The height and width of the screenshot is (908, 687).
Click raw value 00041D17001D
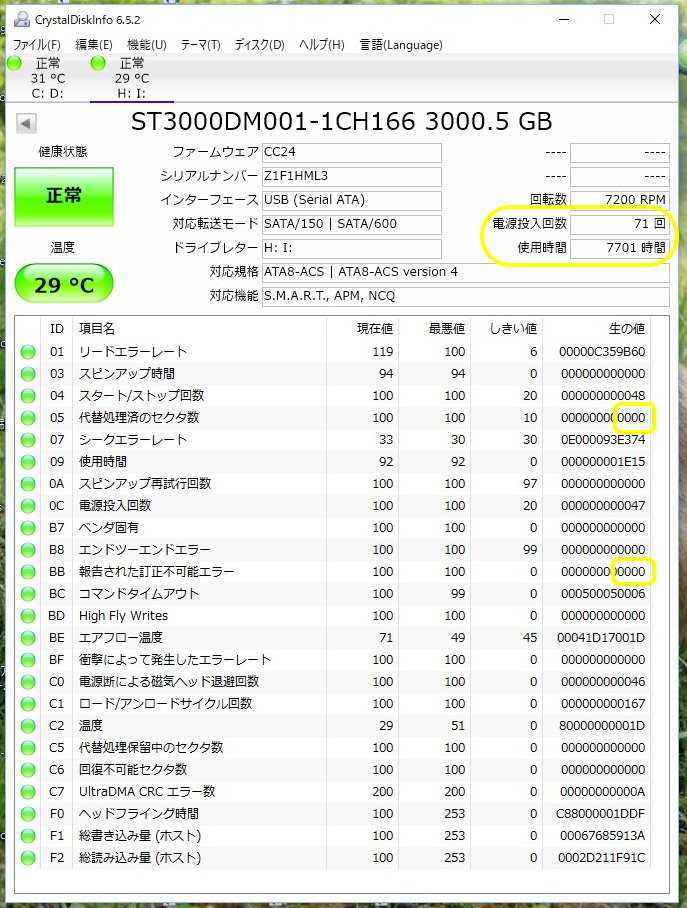coord(601,638)
